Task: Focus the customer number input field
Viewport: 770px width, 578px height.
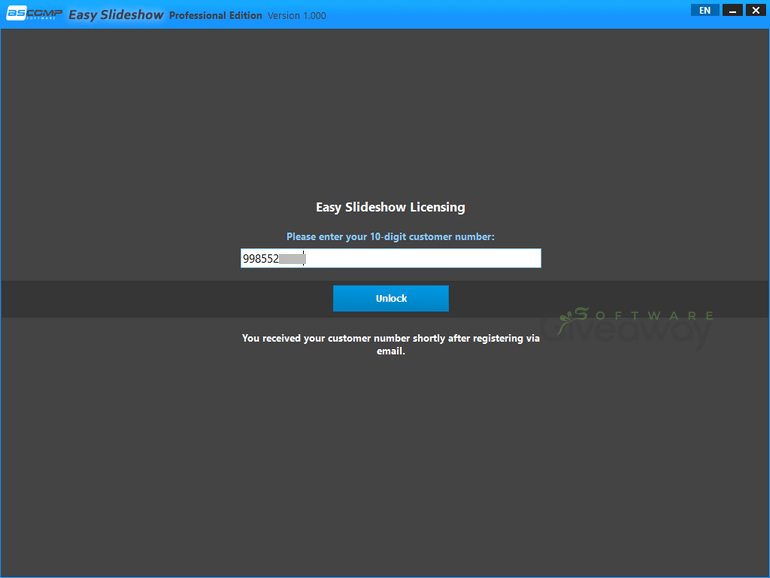Action: coord(391,258)
